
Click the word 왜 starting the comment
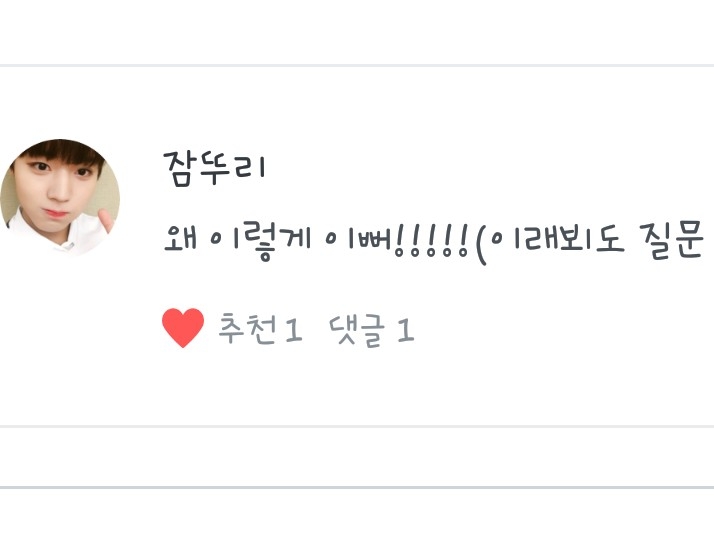pyautogui.click(x=180, y=238)
